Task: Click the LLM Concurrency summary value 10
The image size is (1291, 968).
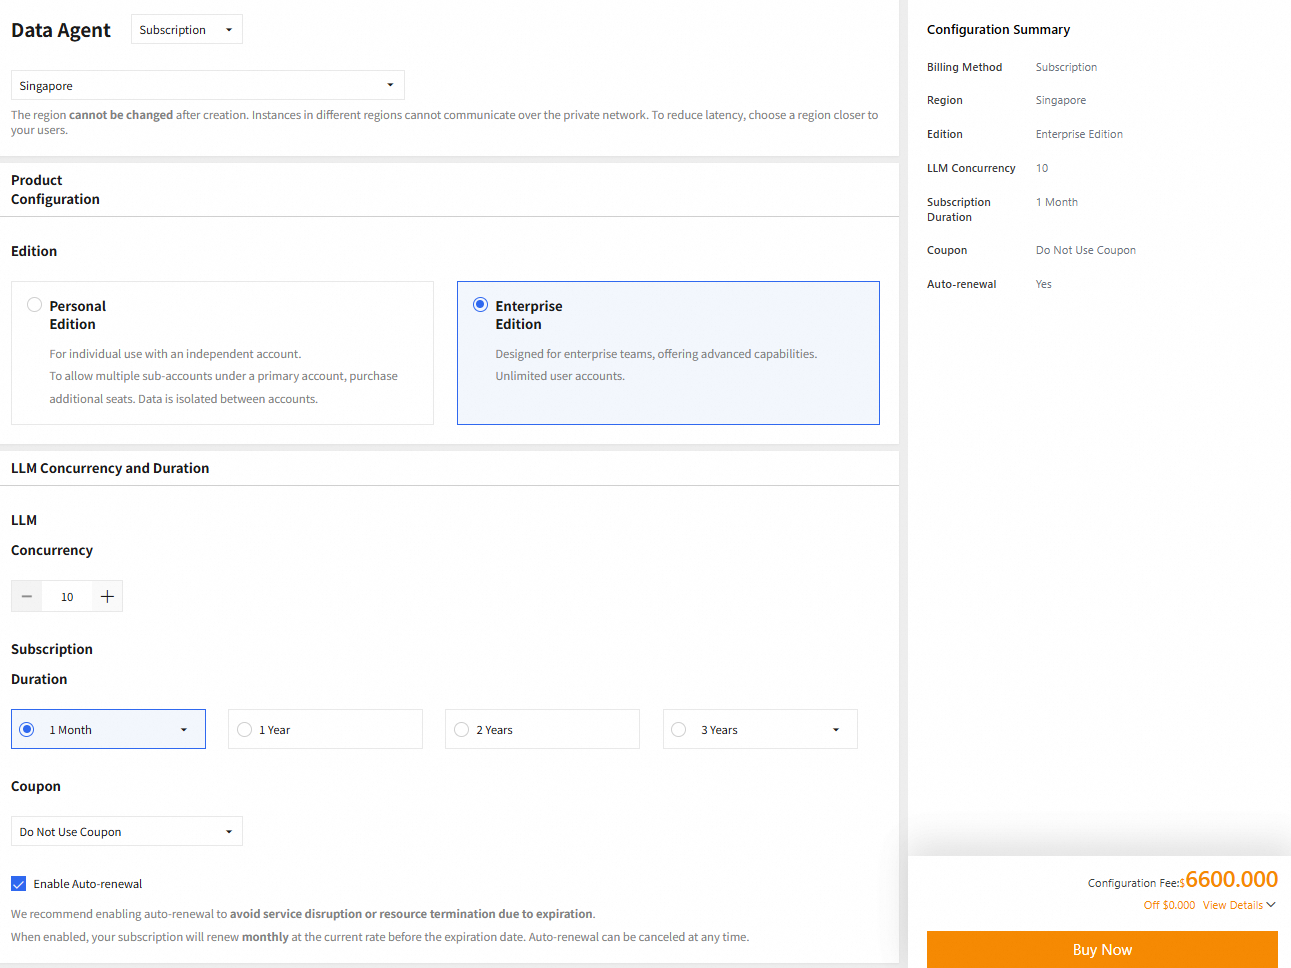Action: coord(1042,168)
